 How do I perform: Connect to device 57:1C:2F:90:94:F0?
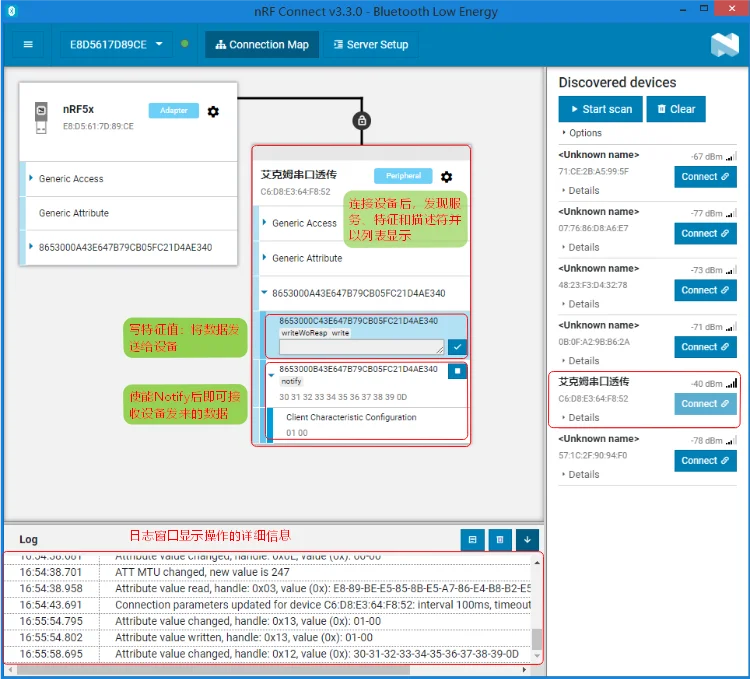coord(705,460)
